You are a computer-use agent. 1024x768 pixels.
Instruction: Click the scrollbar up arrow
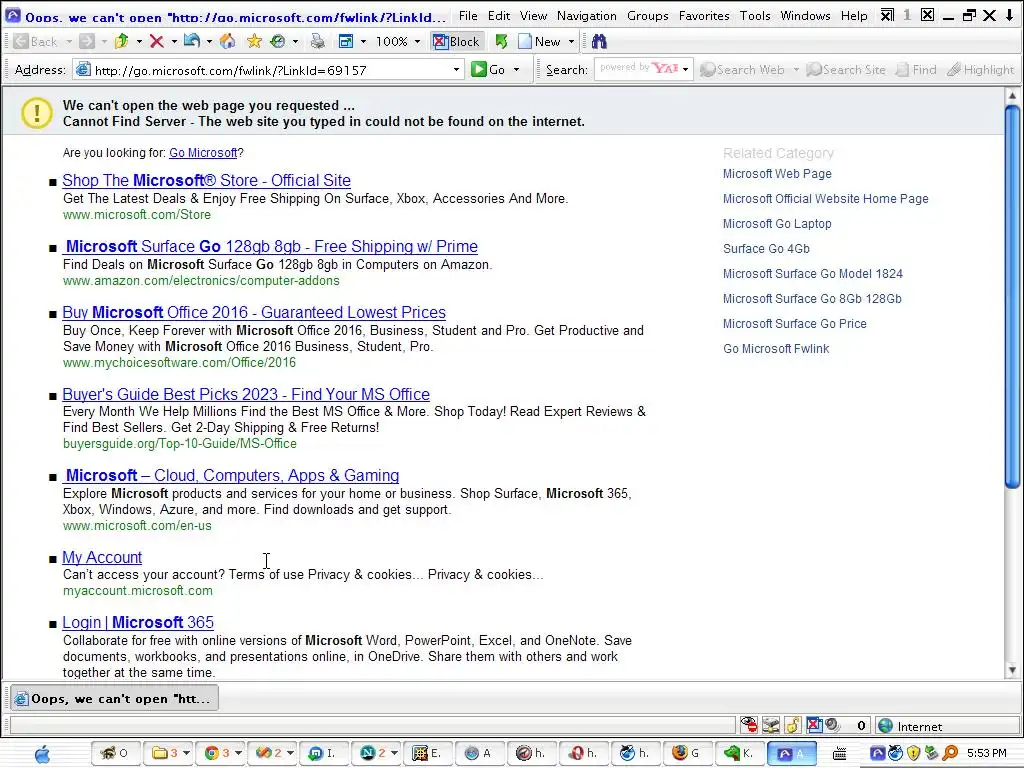[x=1012, y=96]
